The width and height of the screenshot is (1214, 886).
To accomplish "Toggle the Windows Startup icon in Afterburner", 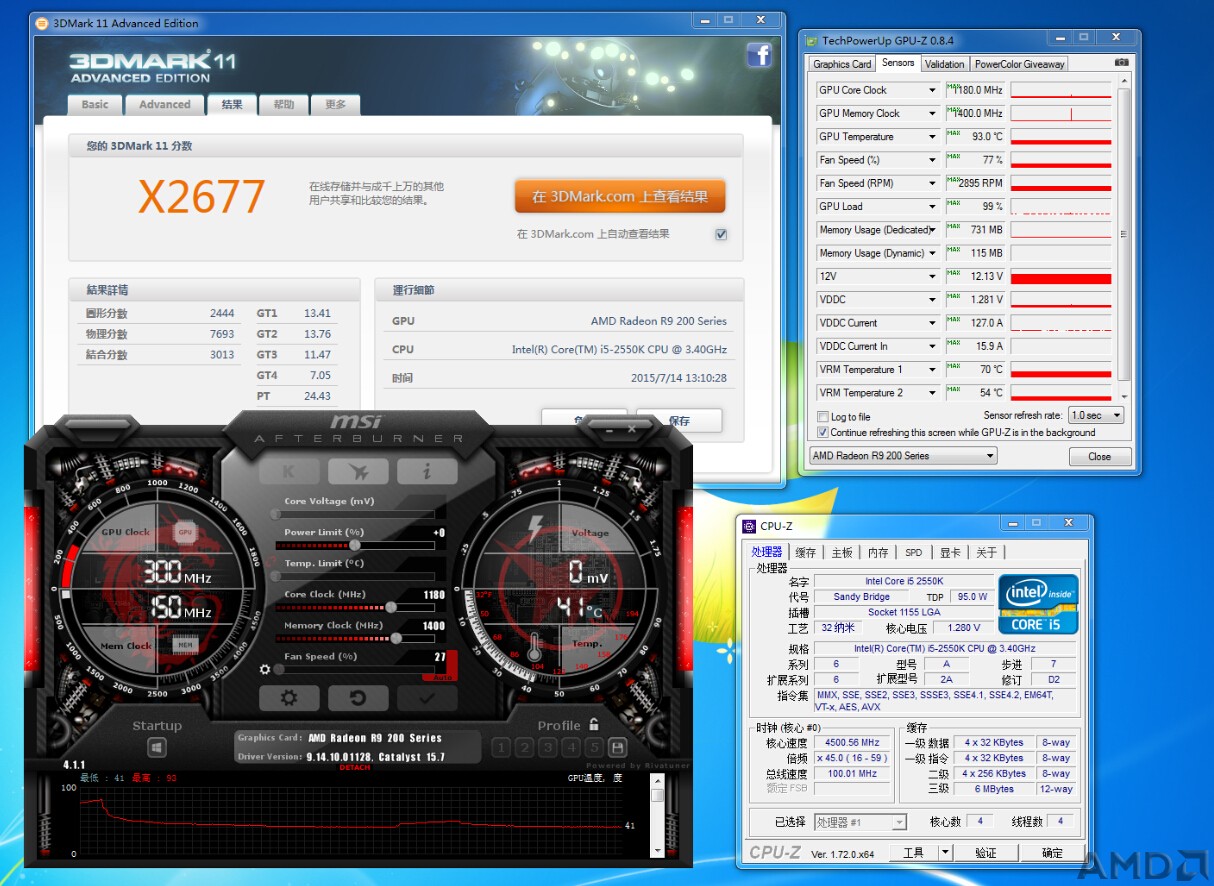I will pos(157,747).
